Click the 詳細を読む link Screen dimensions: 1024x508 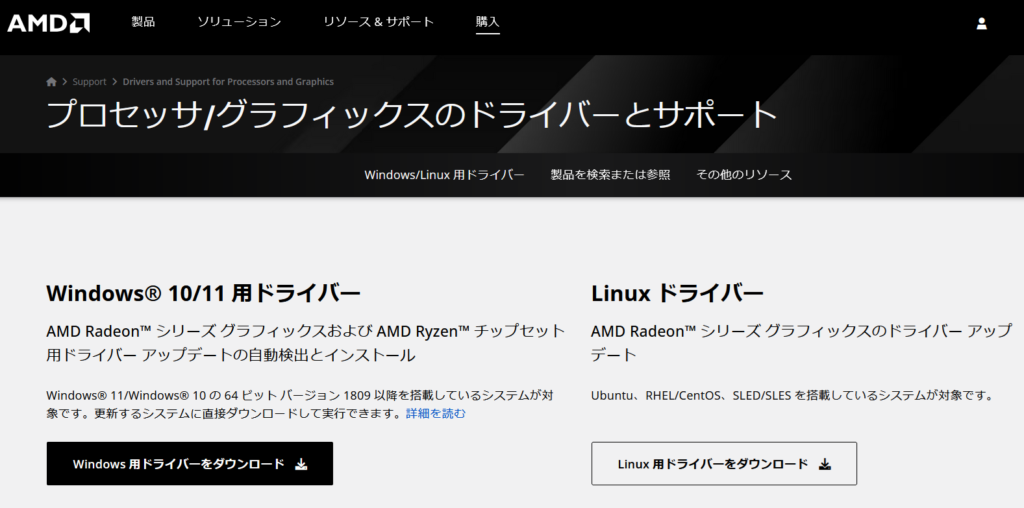coord(436,413)
